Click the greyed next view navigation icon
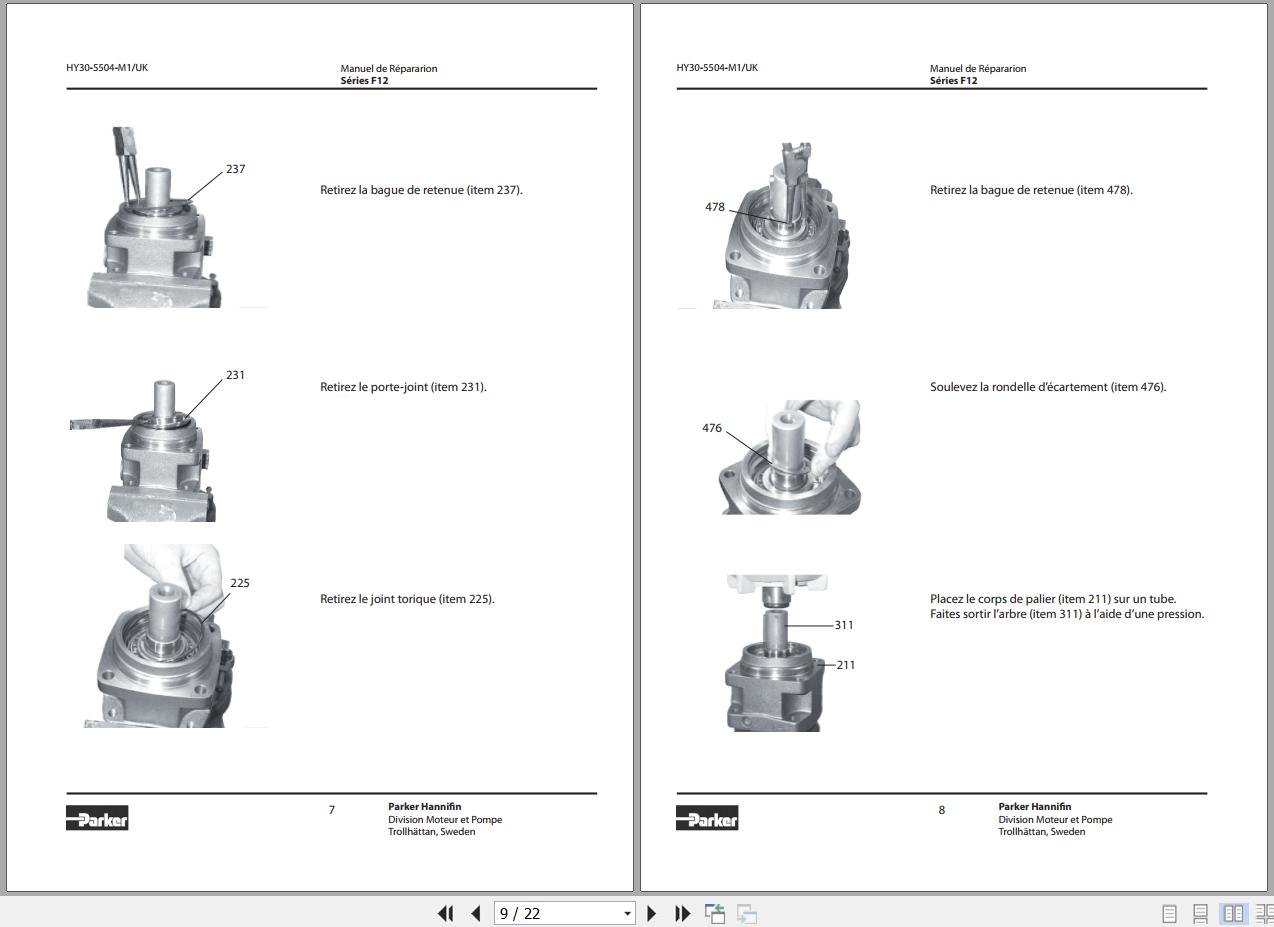The image size is (1274, 927). pyautogui.click(x=747, y=913)
